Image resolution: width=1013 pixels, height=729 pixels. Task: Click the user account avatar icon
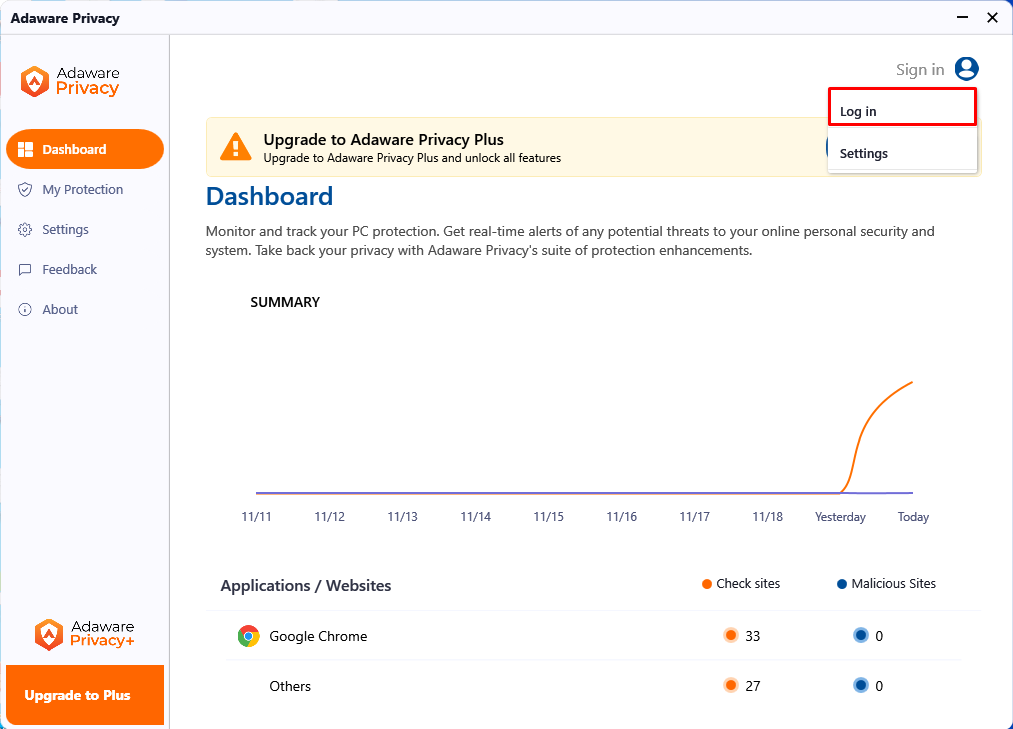(x=966, y=69)
